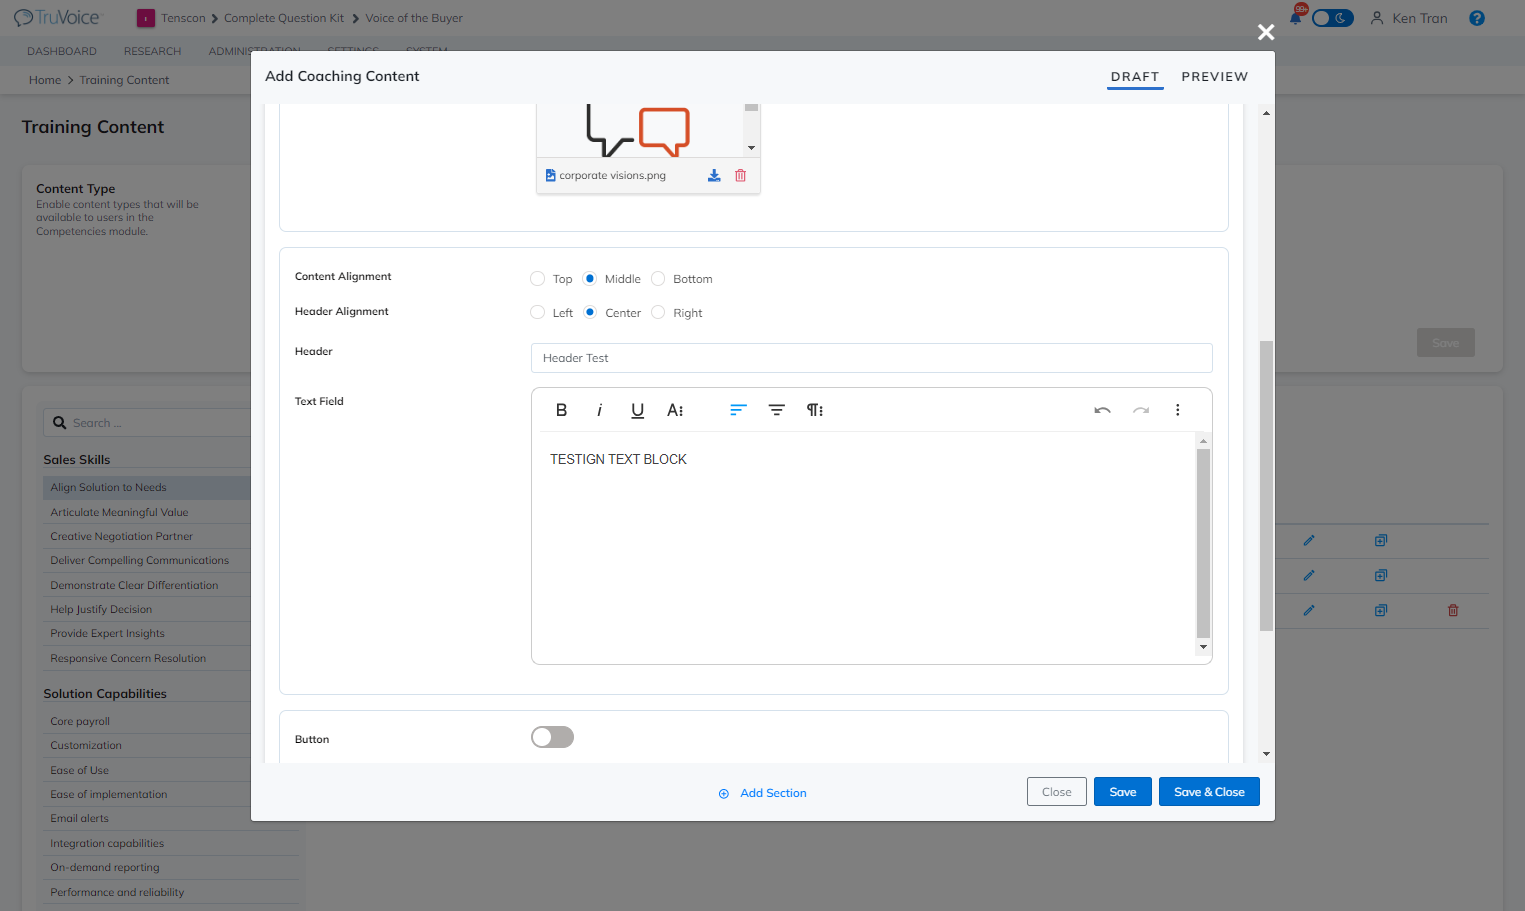The height and width of the screenshot is (911, 1525).
Task: Click the dialog's vertical scrollbar thumb
Action: point(1266,486)
